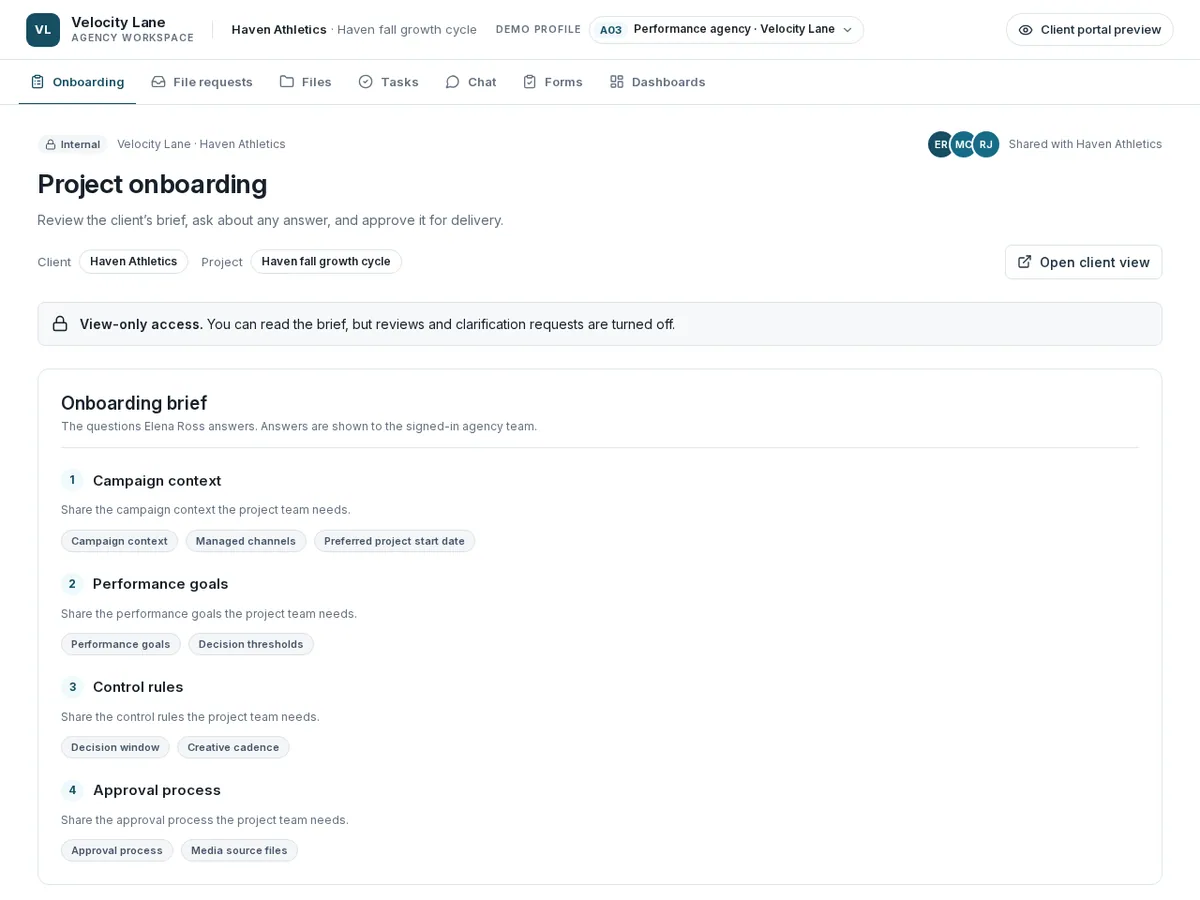Click the Velocity Lane workspace name
The image size is (1200, 900).
tap(118, 22)
